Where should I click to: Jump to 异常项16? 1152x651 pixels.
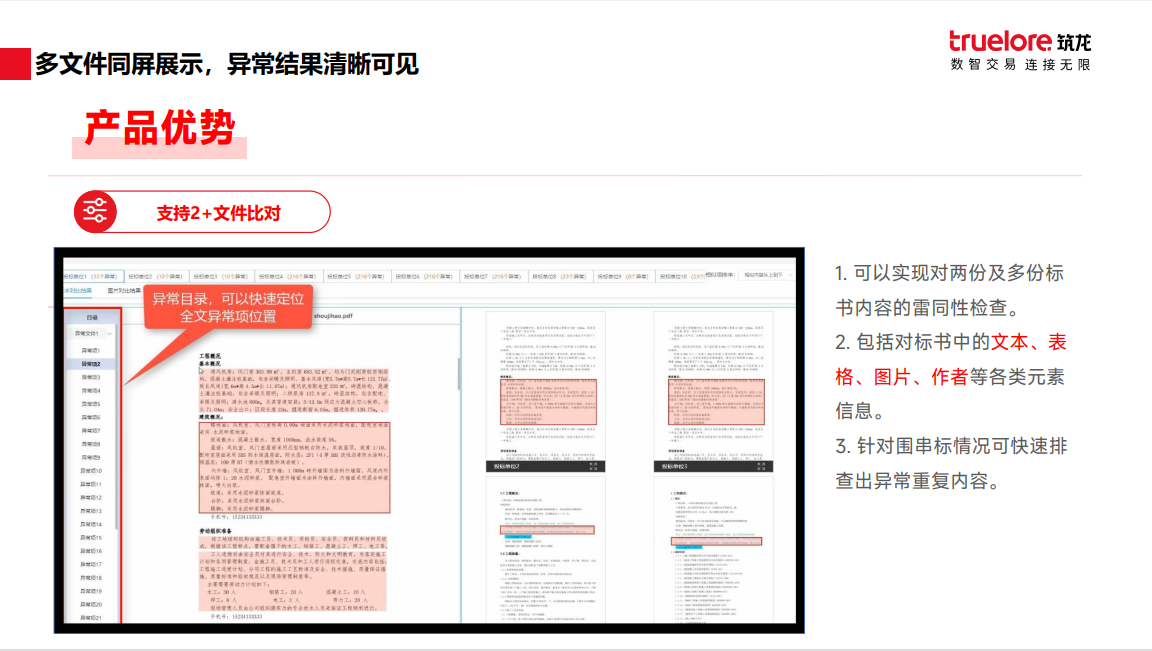click(x=91, y=551)
